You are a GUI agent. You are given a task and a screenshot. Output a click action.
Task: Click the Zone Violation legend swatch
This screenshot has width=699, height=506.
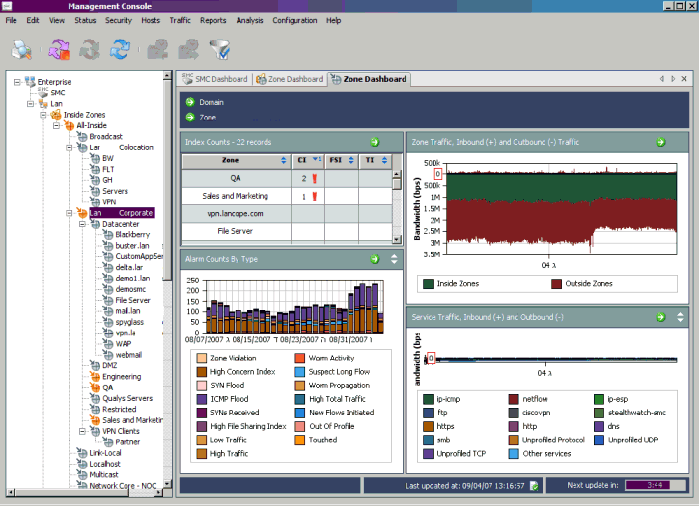[x=201, y=358]
